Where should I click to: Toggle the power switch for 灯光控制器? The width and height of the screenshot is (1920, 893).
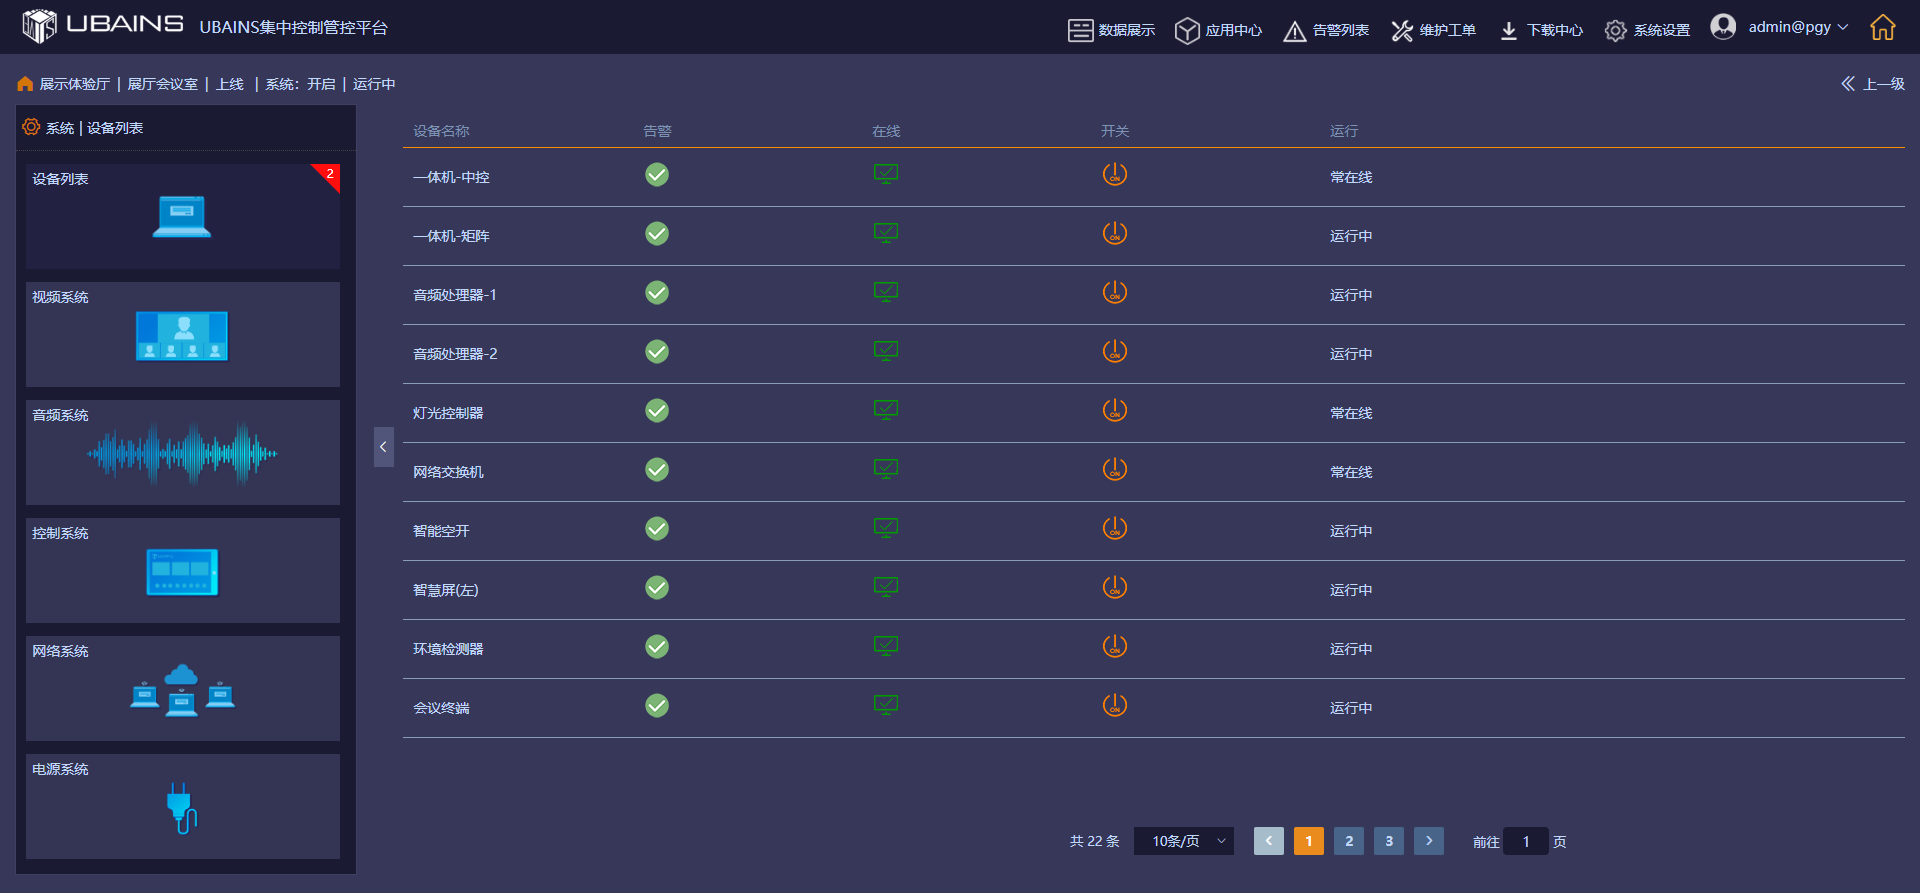1115,410
